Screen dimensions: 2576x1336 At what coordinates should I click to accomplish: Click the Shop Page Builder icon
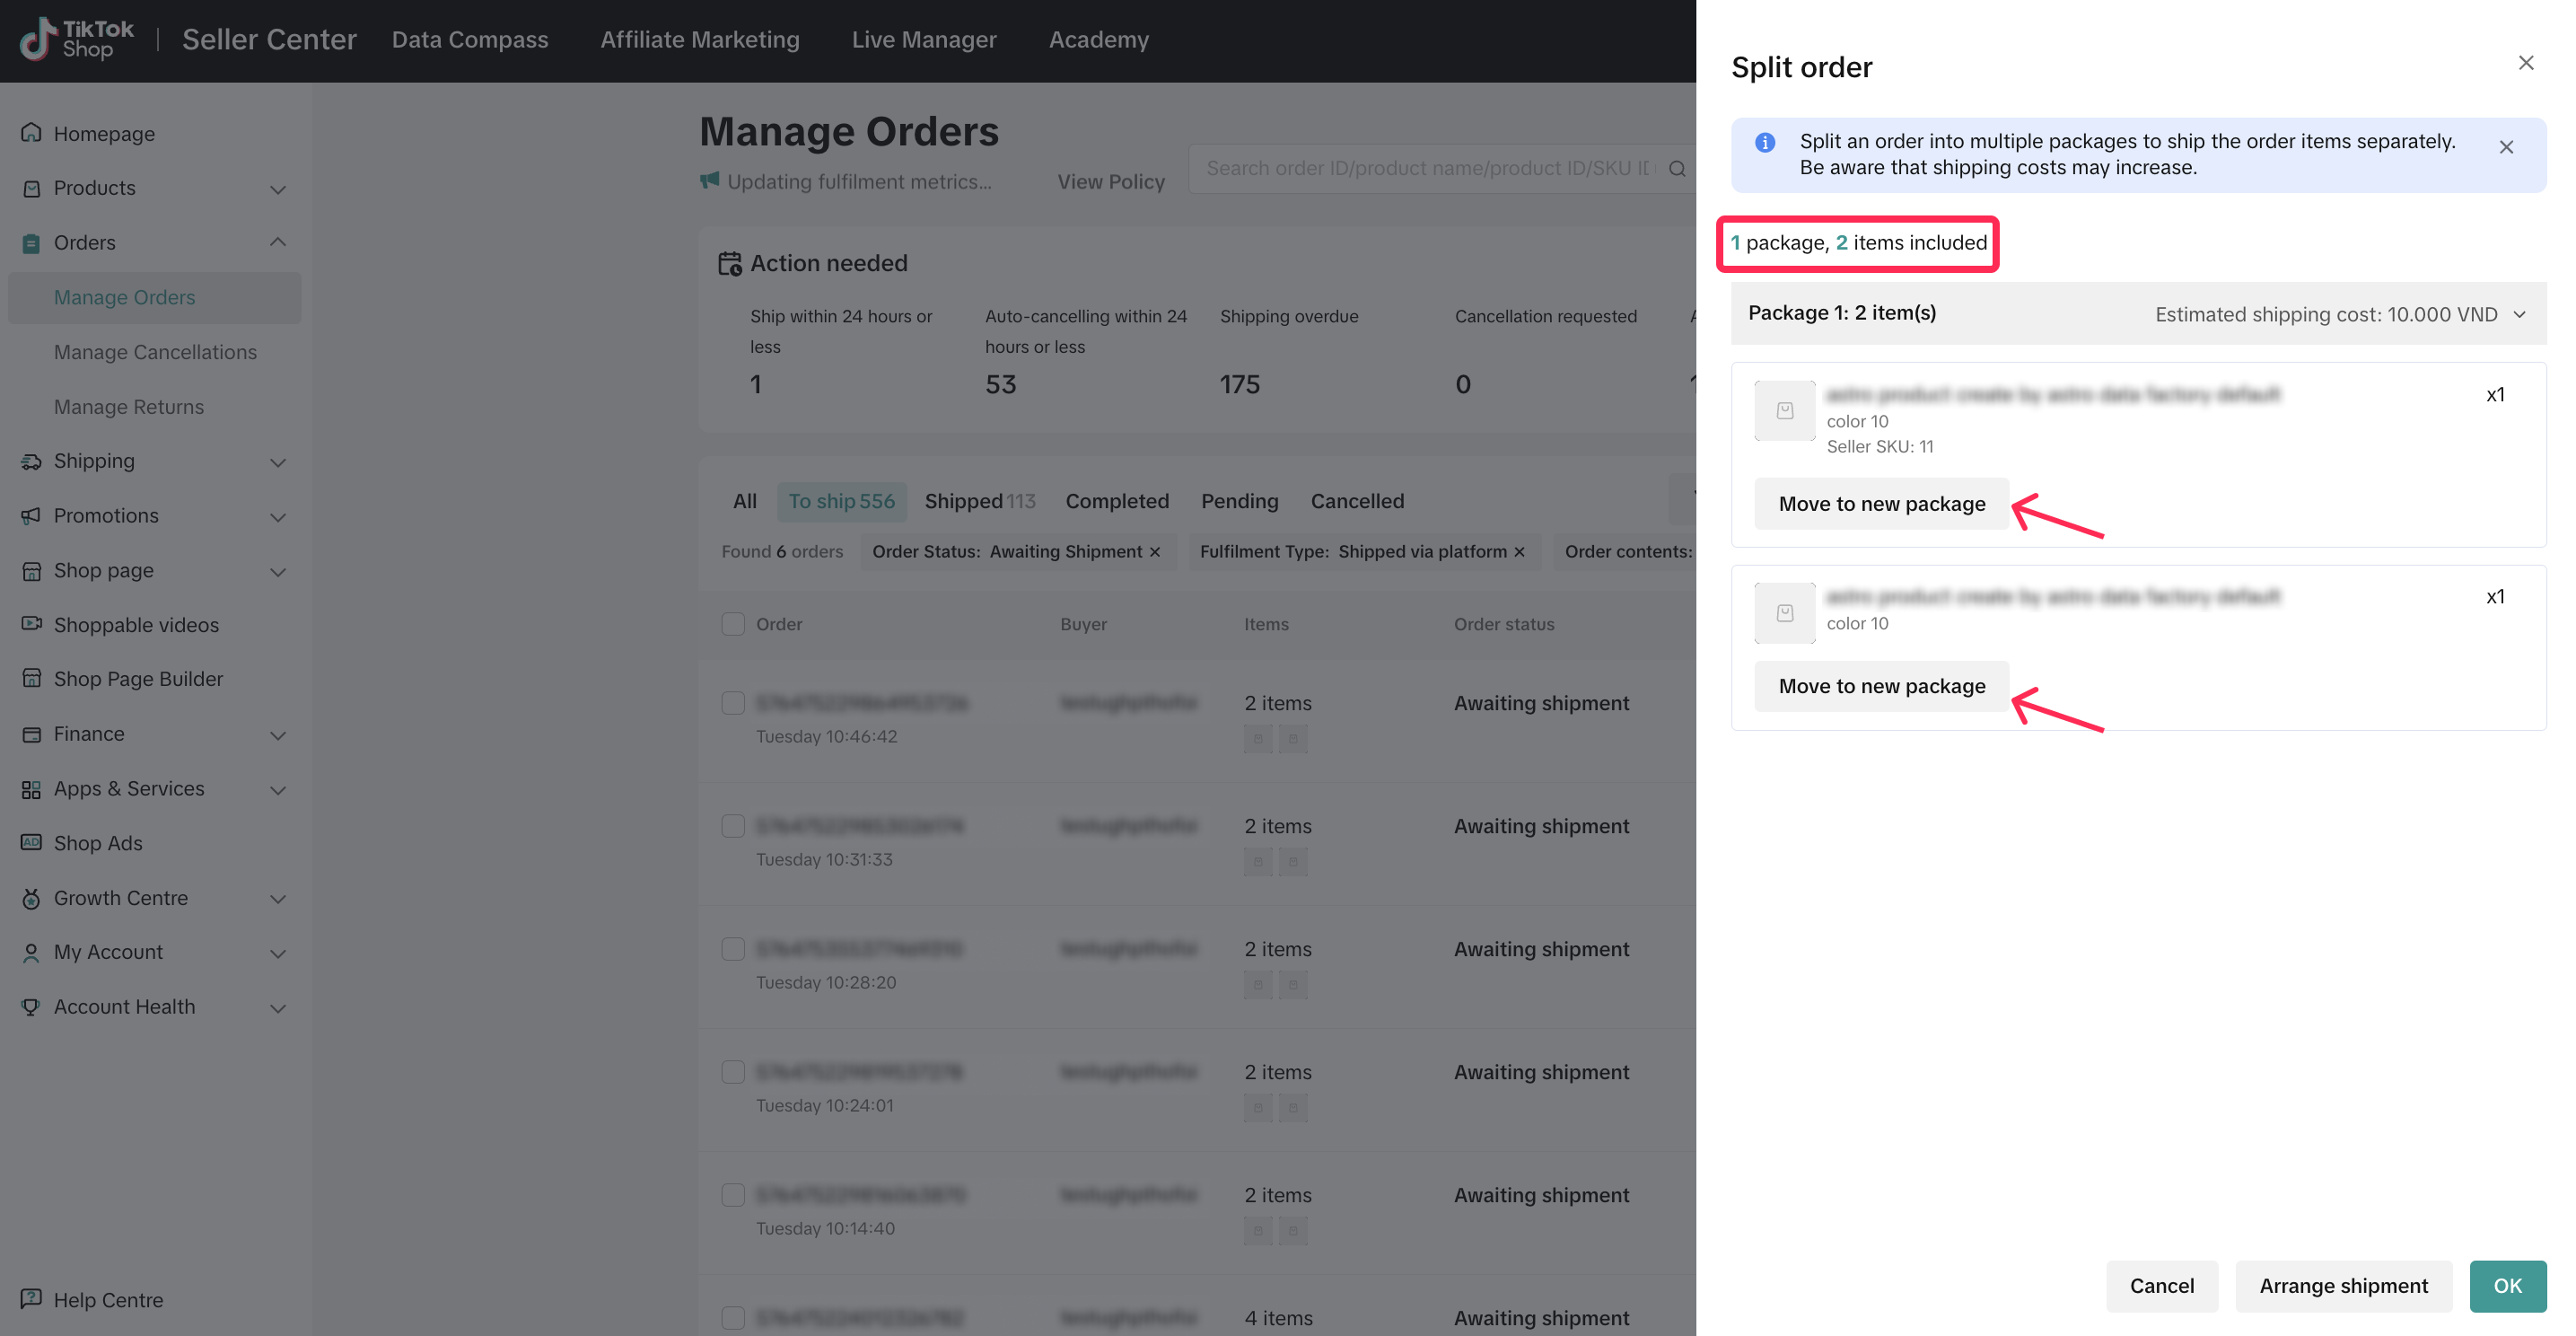coord(31,678)
